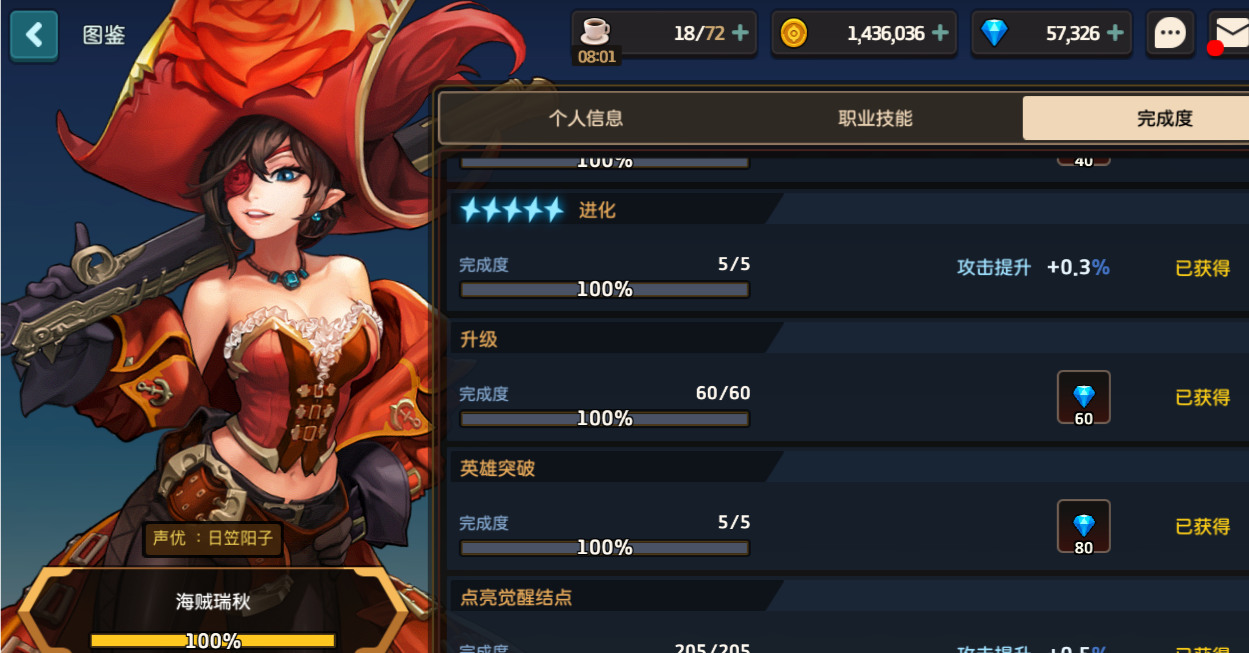
Task: Tap the coffee cup stamina icon
Action: [x=596, y=29]
